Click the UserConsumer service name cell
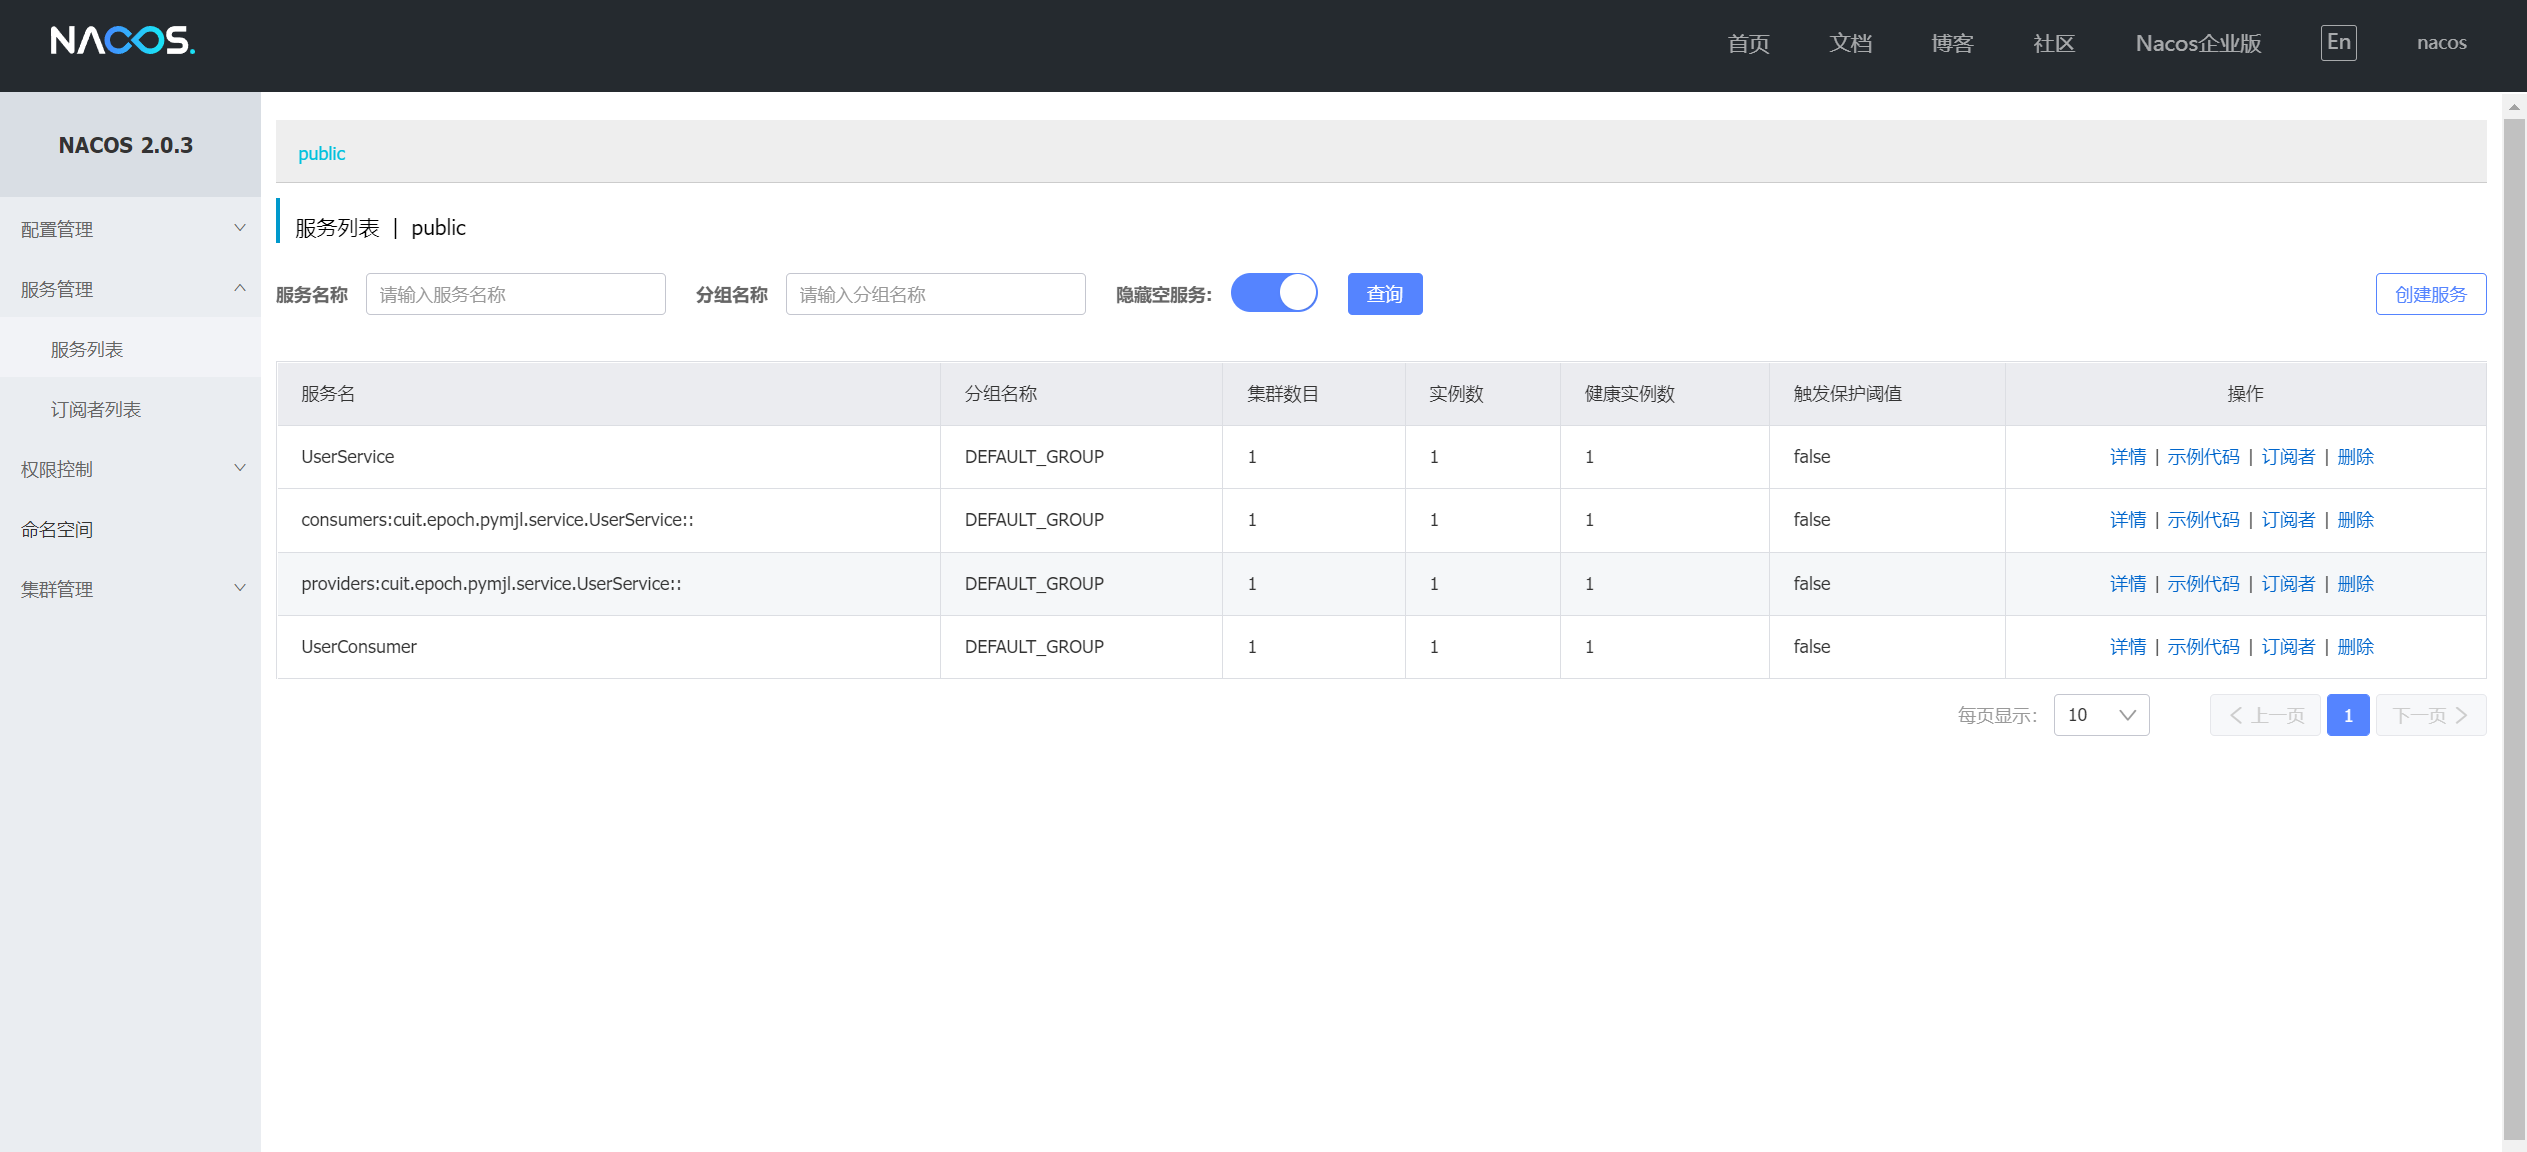 pyautogui.click(x=608, y=647)
